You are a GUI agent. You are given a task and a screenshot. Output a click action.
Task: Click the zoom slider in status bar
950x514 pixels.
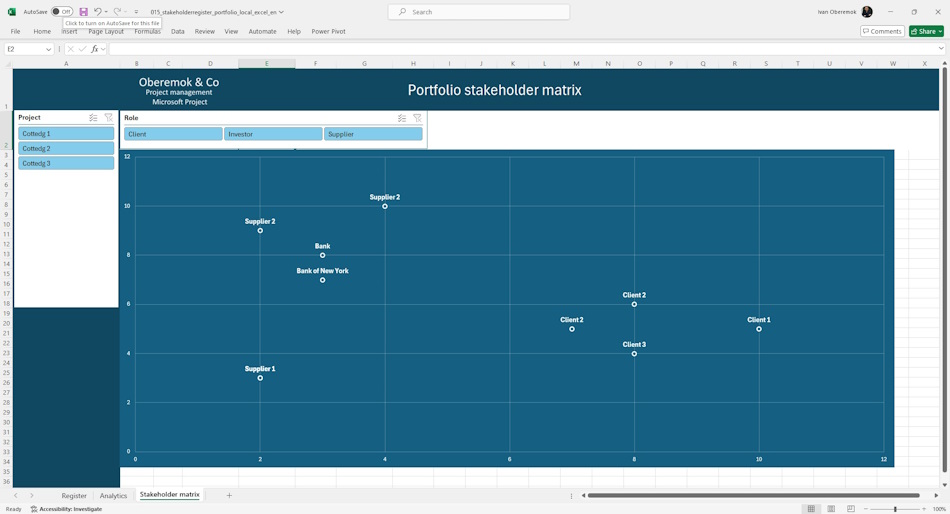[895, 509]
